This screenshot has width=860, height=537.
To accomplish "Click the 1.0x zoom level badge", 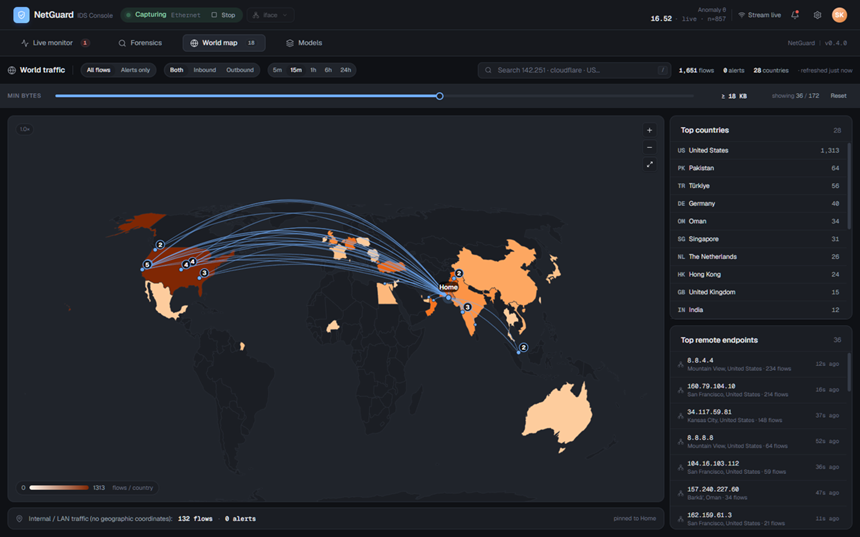I will point(25,129).
